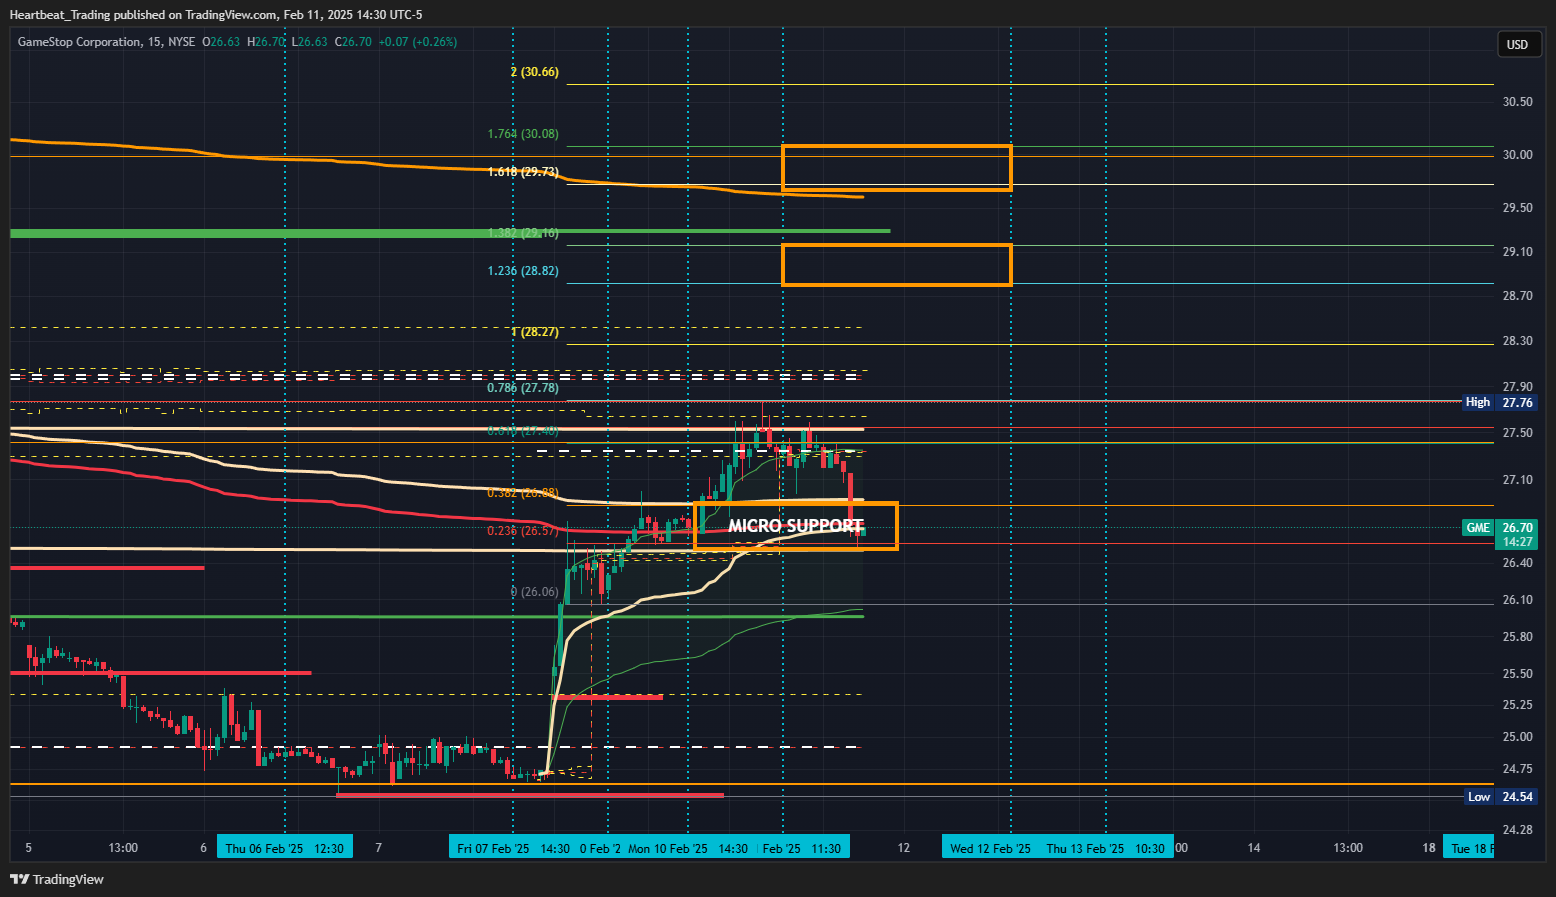
Task: Click the first 13:00 on the time axis
Action: coord(123,848)
